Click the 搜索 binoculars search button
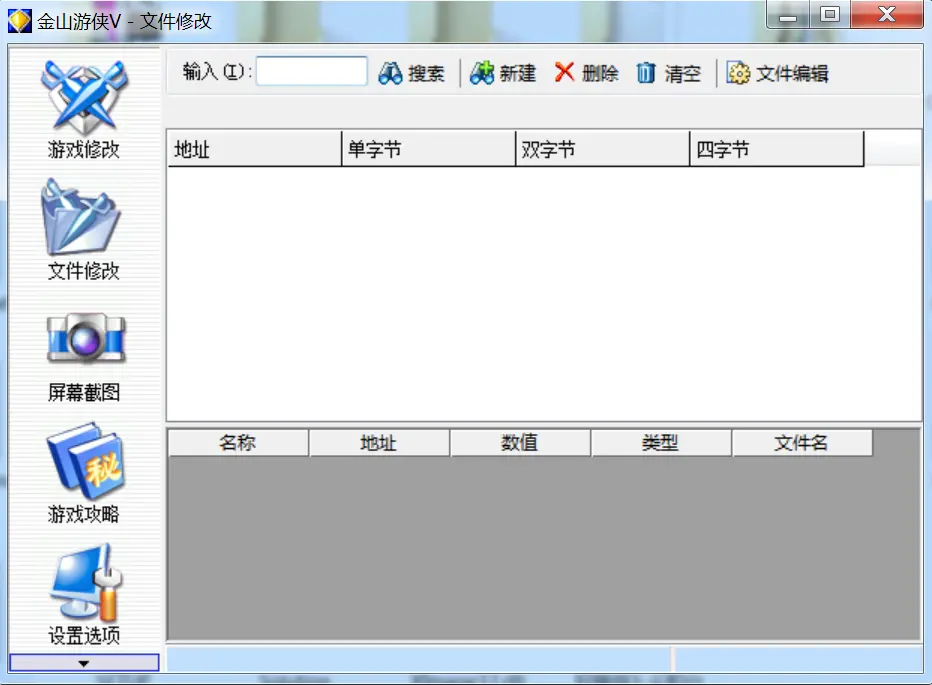The height and width of the screenshot is (685, 932). pos(412,73)
